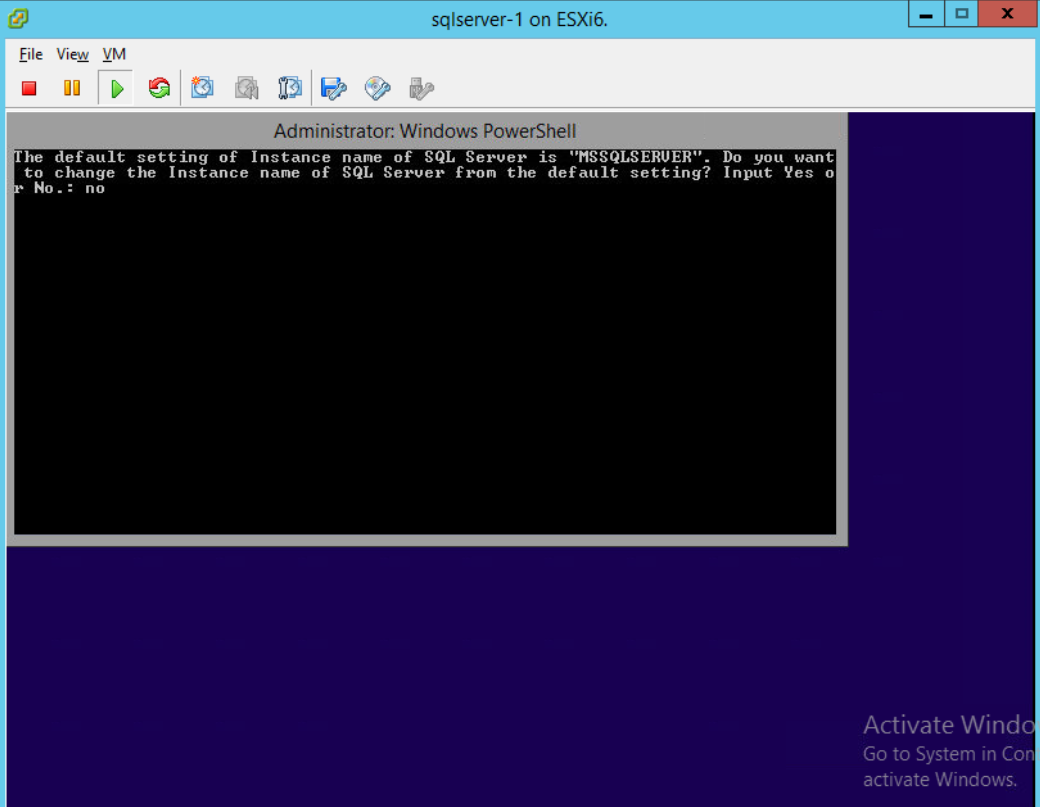
Task: Maximize the sqlserver-1 console window
Action: [x=961, y=14]
